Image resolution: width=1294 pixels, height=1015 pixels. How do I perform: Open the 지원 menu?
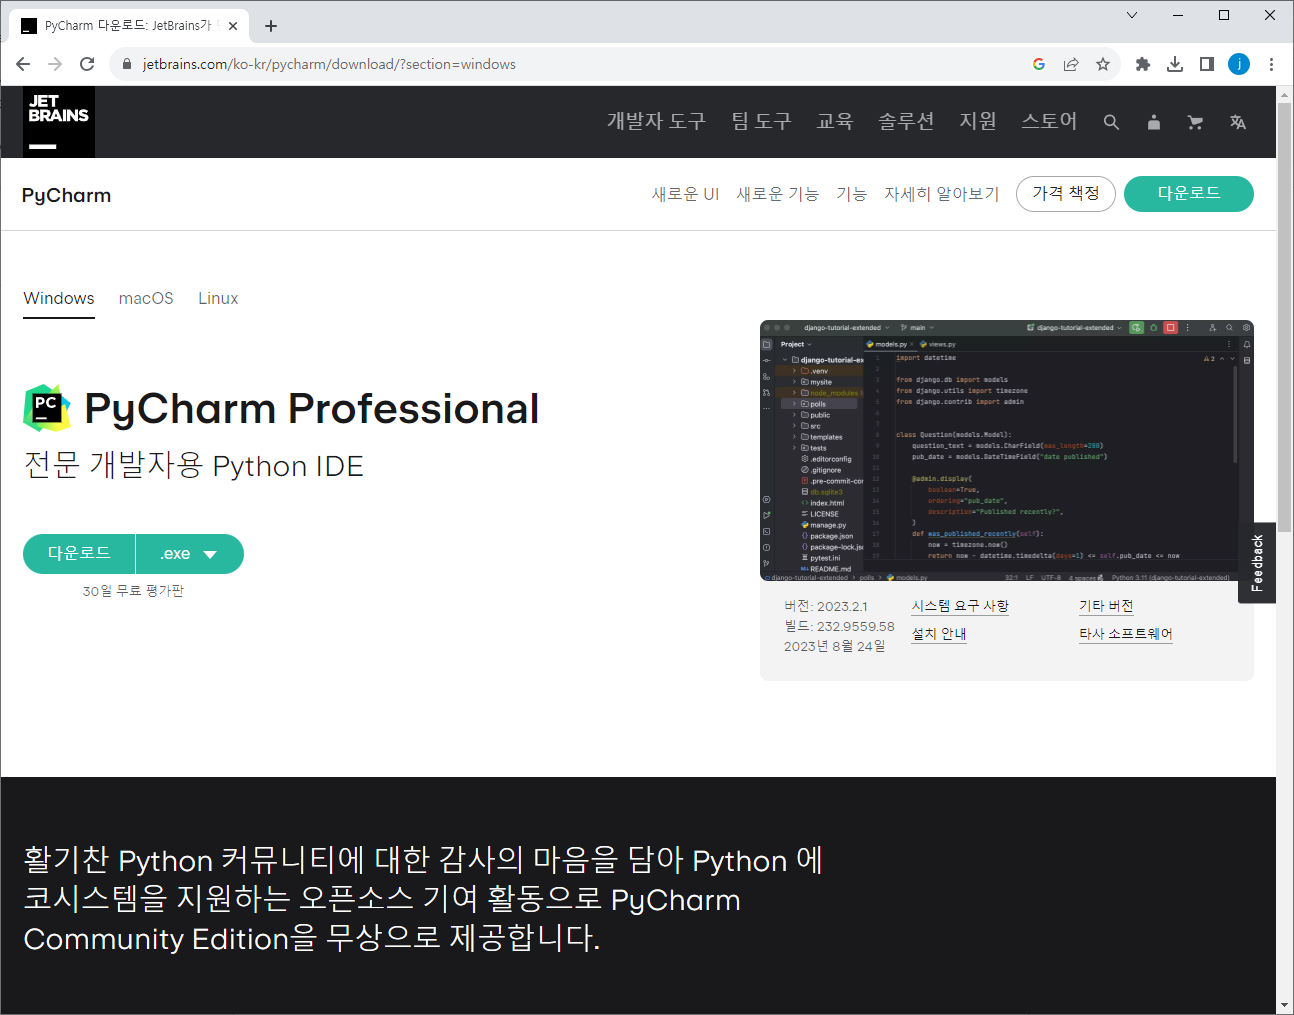pyautogui.click(x=978, y=121)
